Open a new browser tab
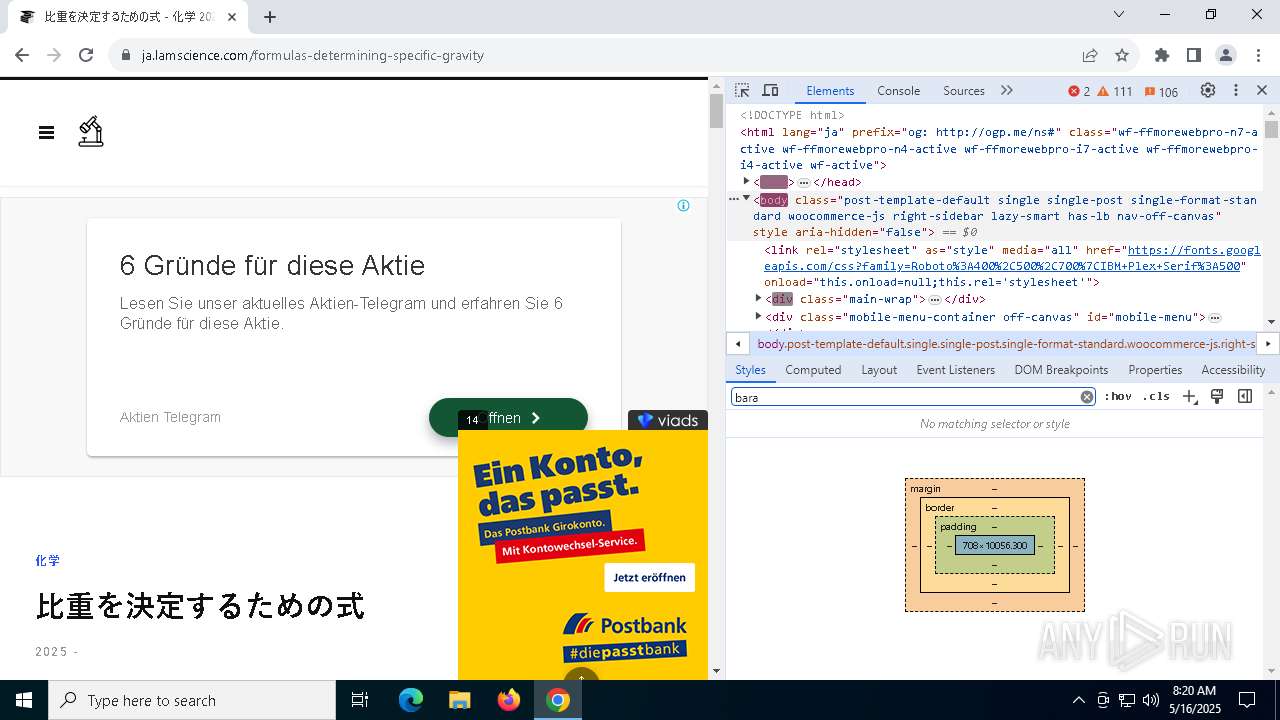 pos(270,17)
